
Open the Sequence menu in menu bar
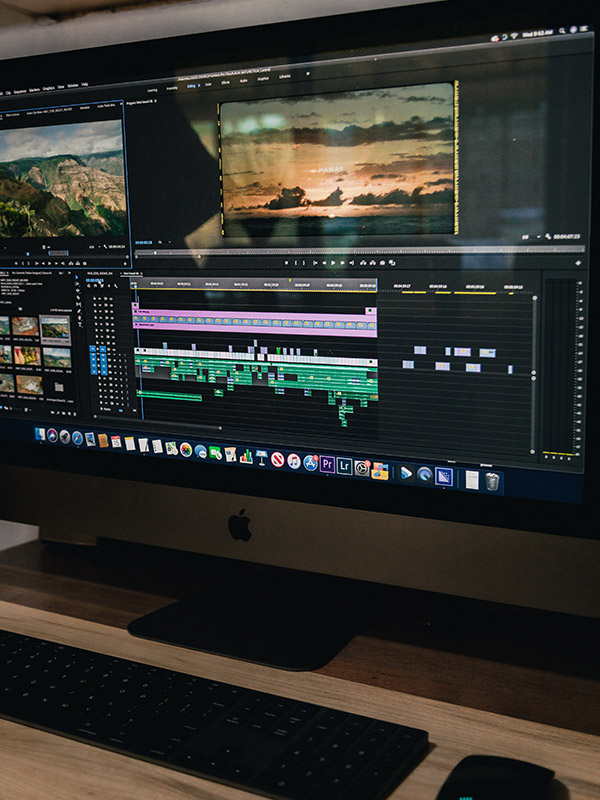click(x=22, y=87)
